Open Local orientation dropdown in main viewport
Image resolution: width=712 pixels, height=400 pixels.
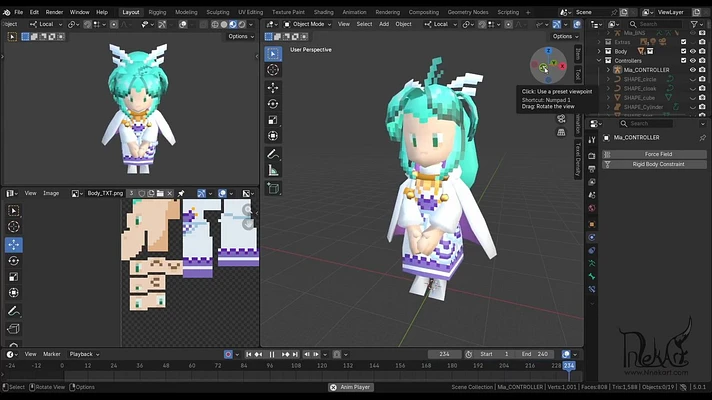click(x=440, y=24)
